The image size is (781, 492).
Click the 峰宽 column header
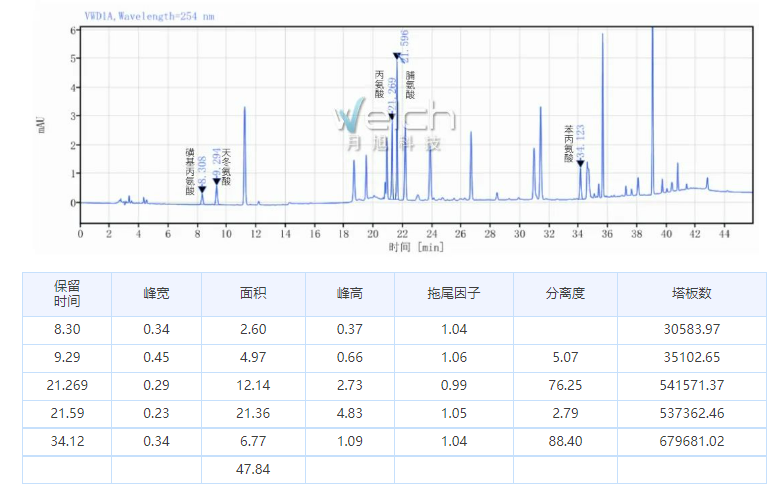click(x=156, y=294)
